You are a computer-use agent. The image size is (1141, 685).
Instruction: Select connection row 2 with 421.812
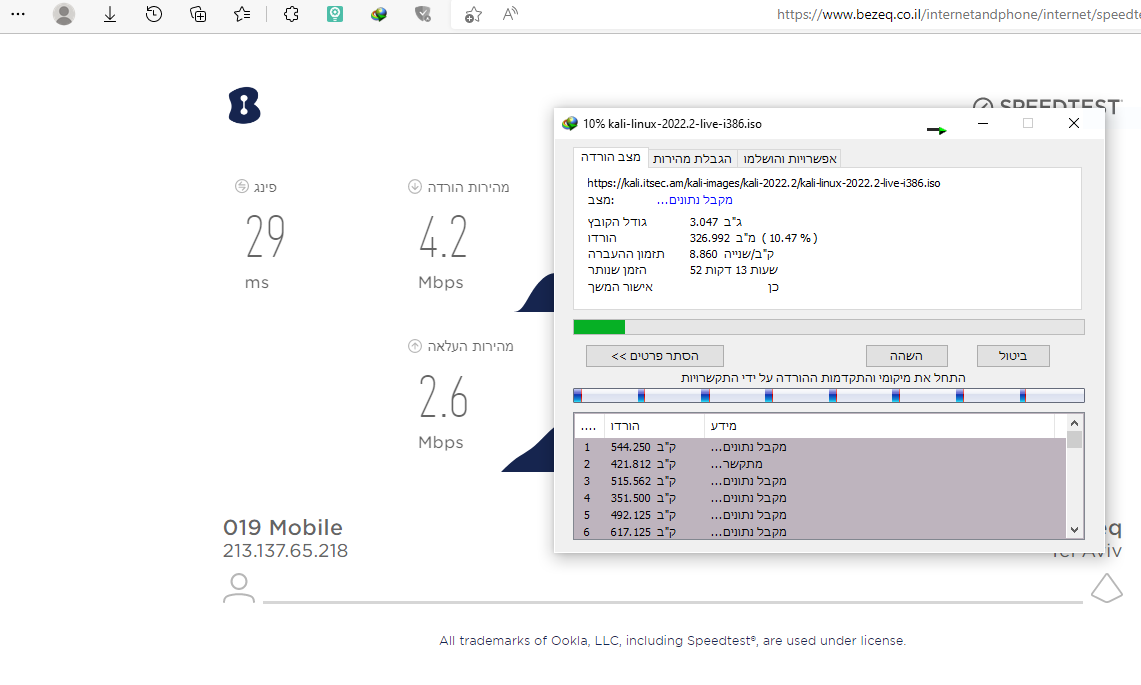(820, 464)
